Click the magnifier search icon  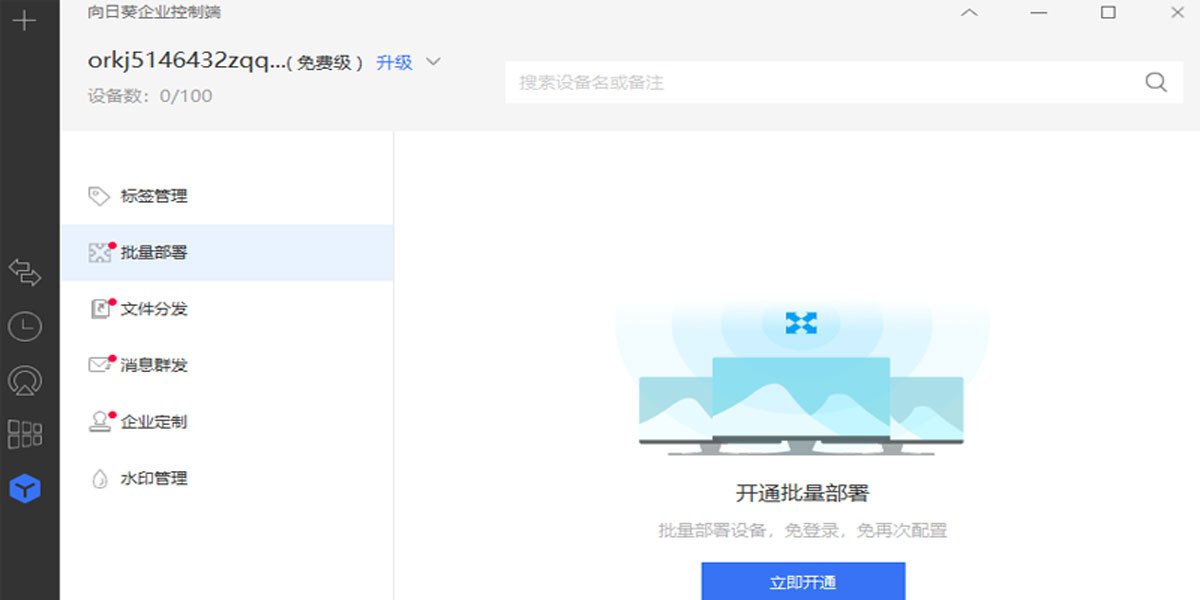(x=1156, y=83)
